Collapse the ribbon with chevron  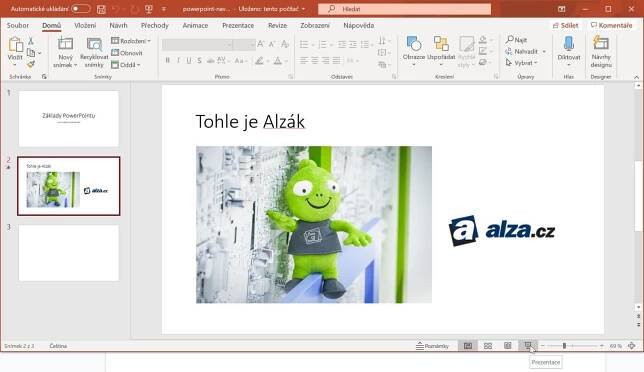(636, 77)
